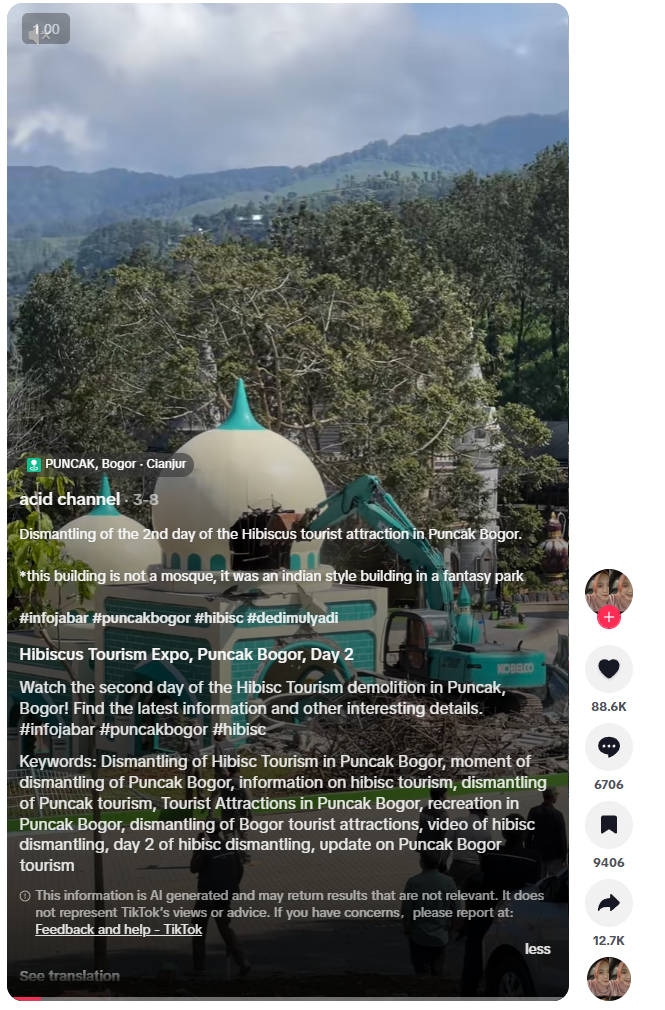This screenshot has width=665, height=1010.
Task: Share the video with the arrow icon
Action: click(x=608, y=902)
